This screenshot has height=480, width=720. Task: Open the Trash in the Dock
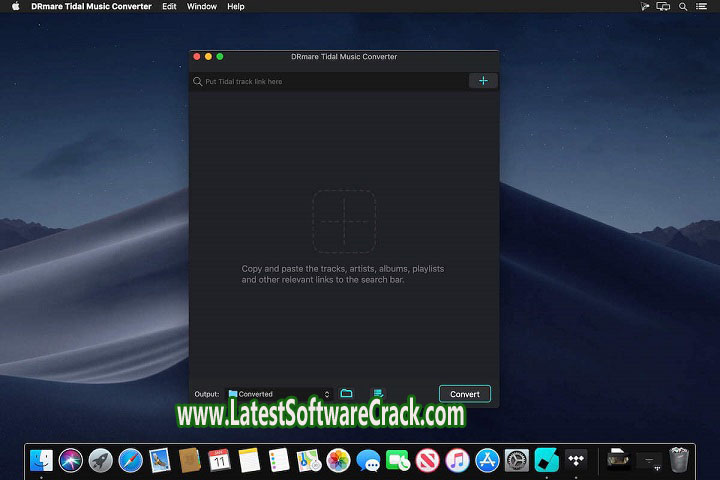[679, 461]
